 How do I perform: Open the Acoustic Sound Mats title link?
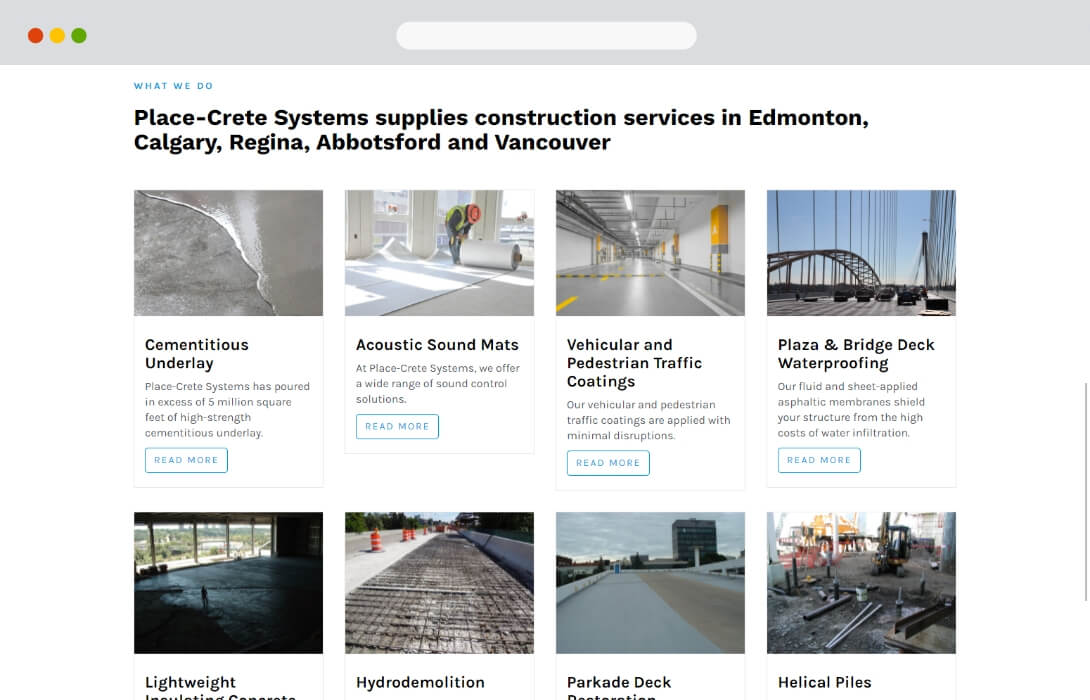437,345
